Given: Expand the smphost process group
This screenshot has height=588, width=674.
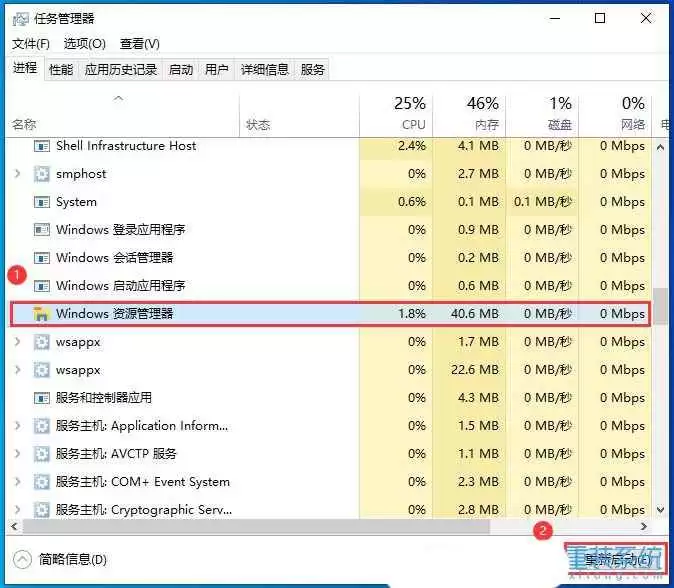Looking at the screenshot, I should [x=17, y=174].
